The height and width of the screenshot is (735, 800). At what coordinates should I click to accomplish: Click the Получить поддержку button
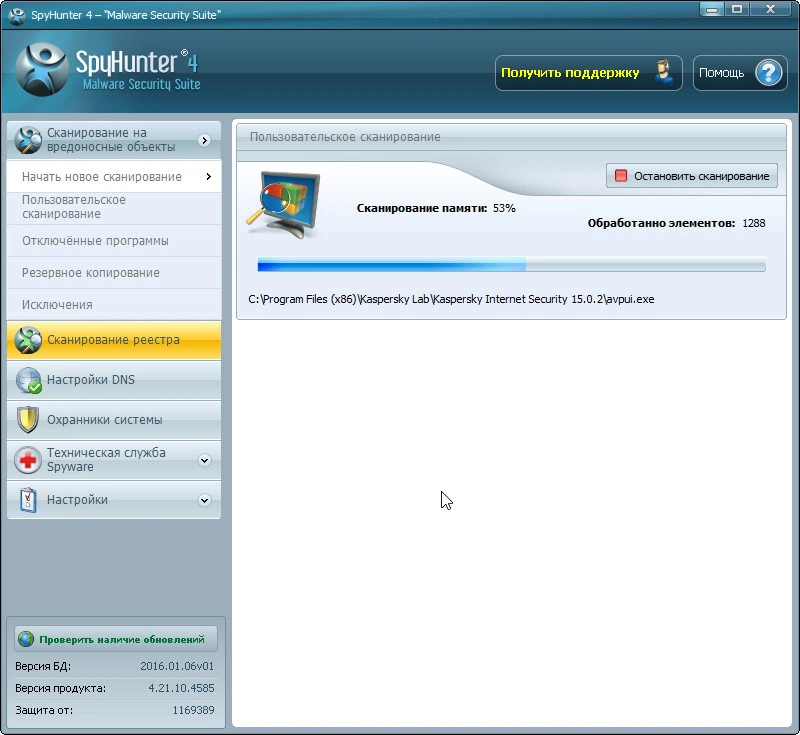tap(588, 73)
